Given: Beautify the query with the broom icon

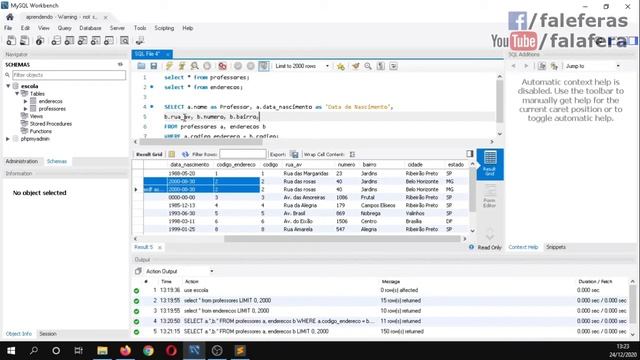Looking at the screenshot, I should (356, 66).
